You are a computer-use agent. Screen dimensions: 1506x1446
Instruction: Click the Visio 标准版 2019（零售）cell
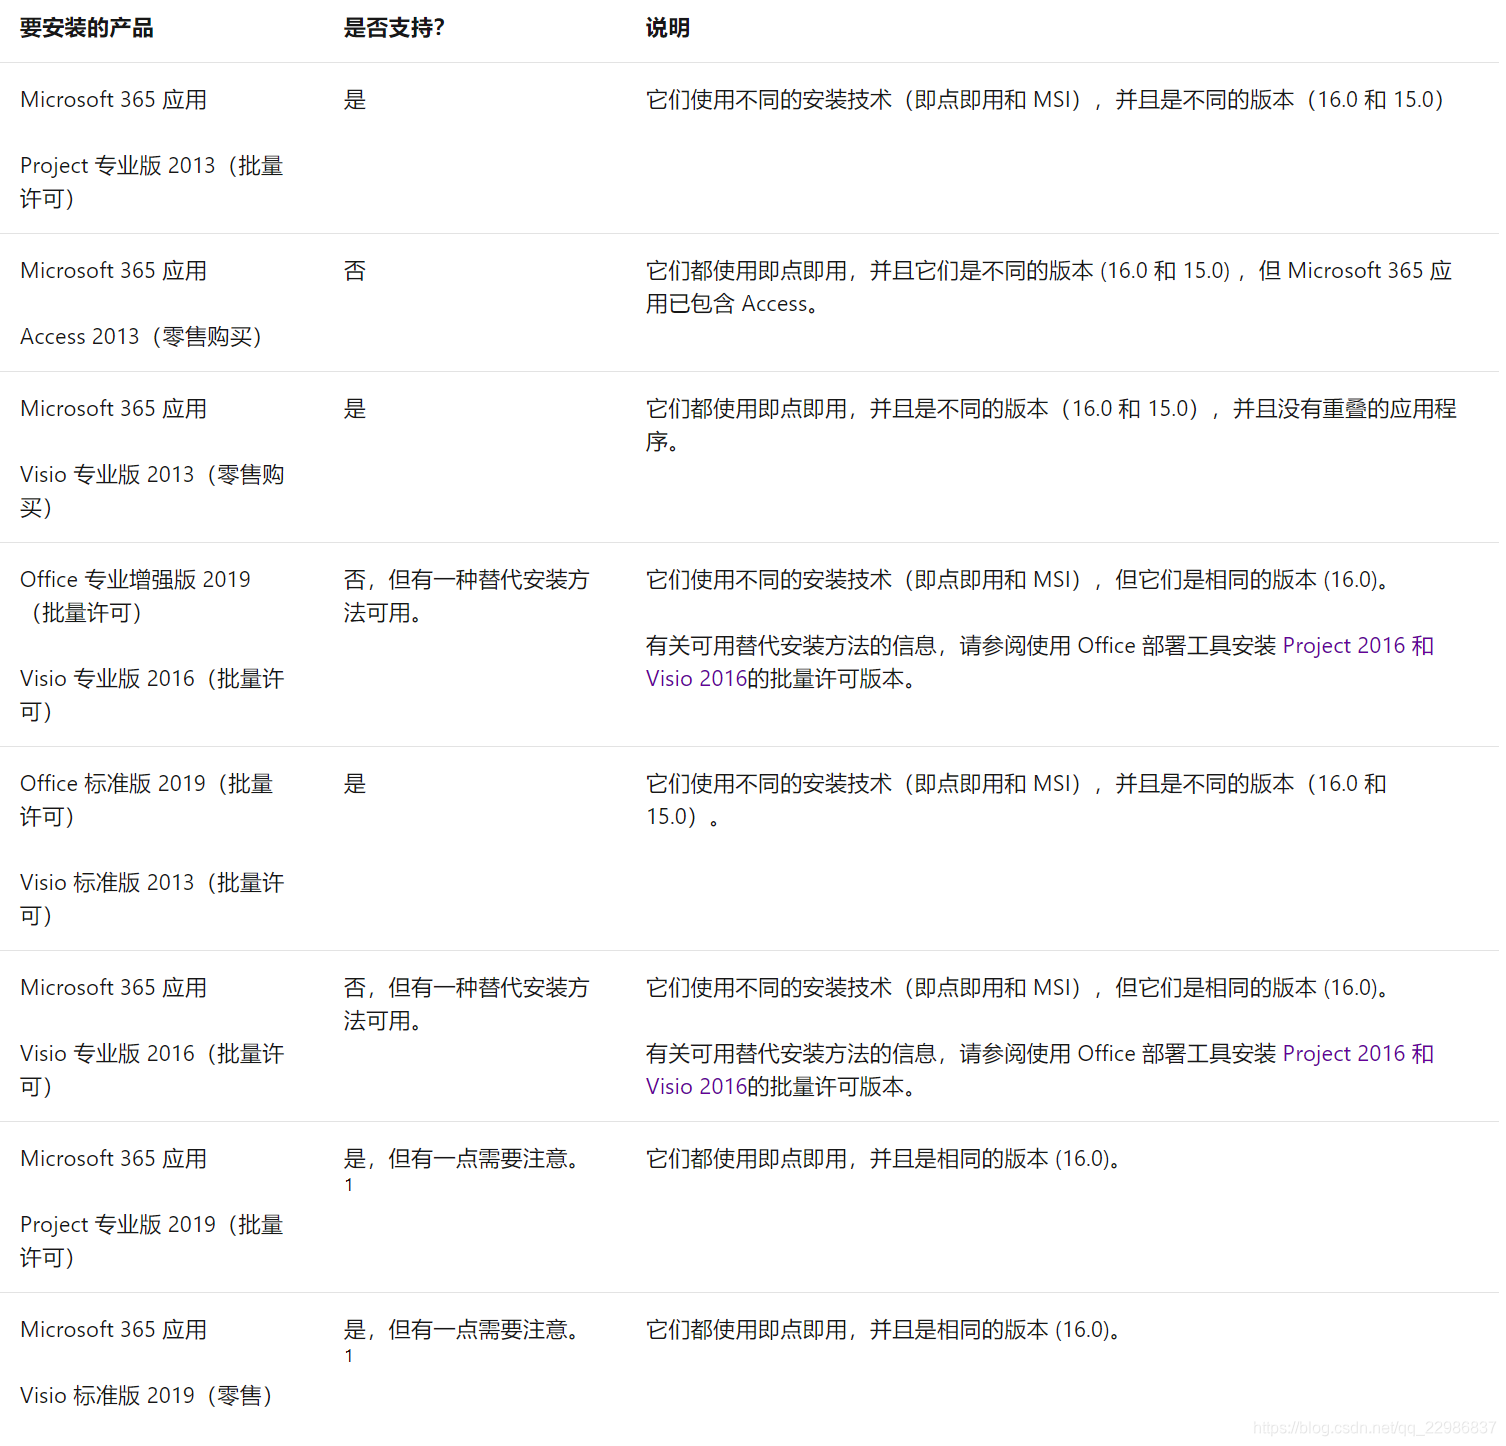(146, 1395)
